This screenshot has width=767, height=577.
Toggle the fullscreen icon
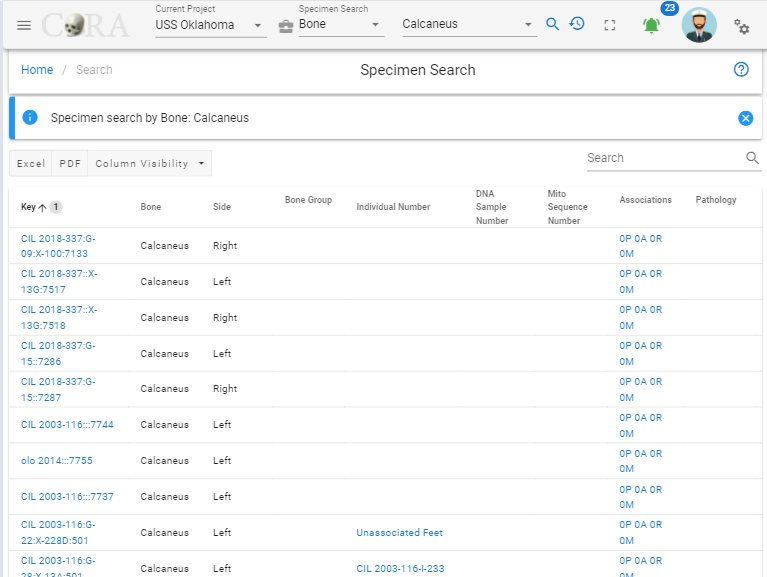tap(609, 25)
